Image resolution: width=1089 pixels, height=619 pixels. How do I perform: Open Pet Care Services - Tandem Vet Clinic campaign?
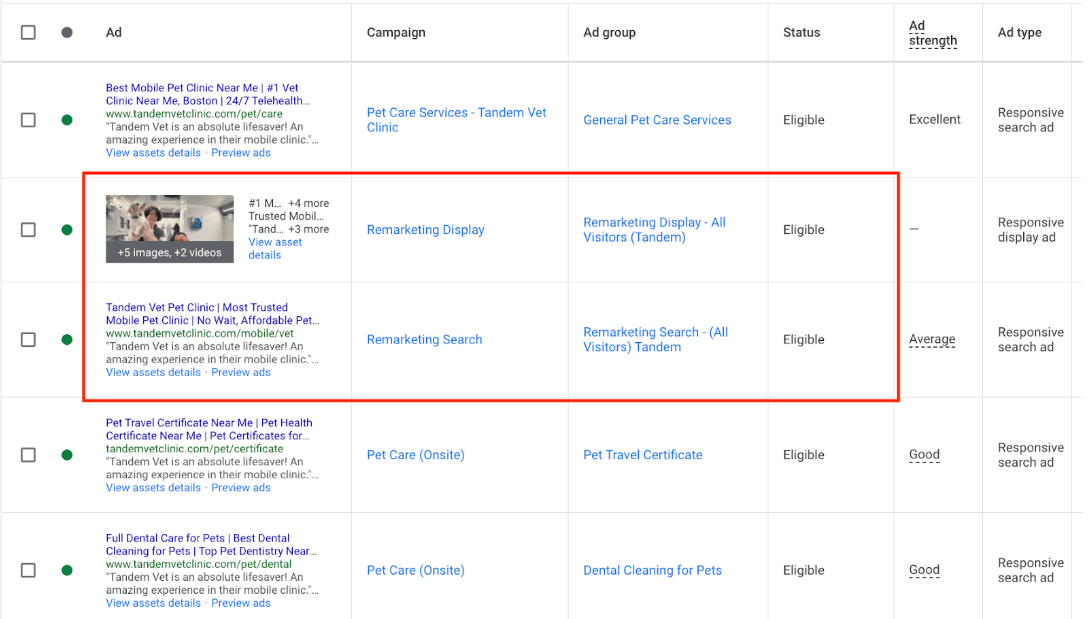456,120
